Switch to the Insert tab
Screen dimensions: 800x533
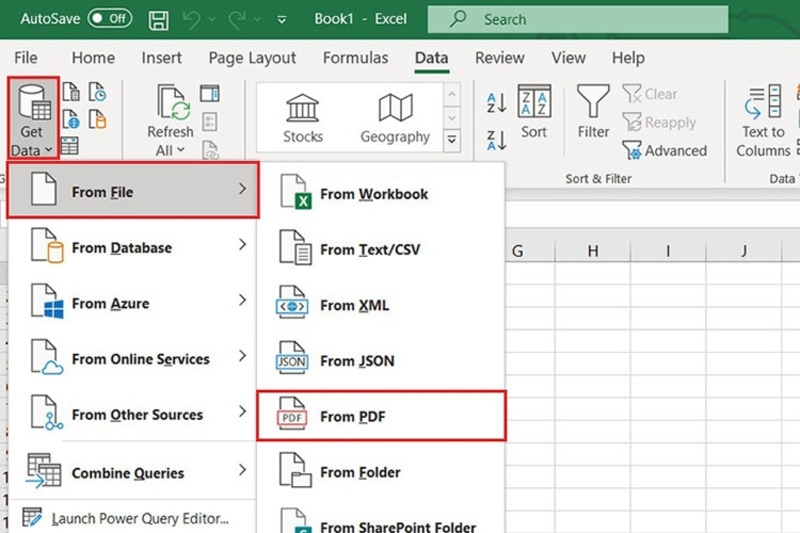[161, 58]
